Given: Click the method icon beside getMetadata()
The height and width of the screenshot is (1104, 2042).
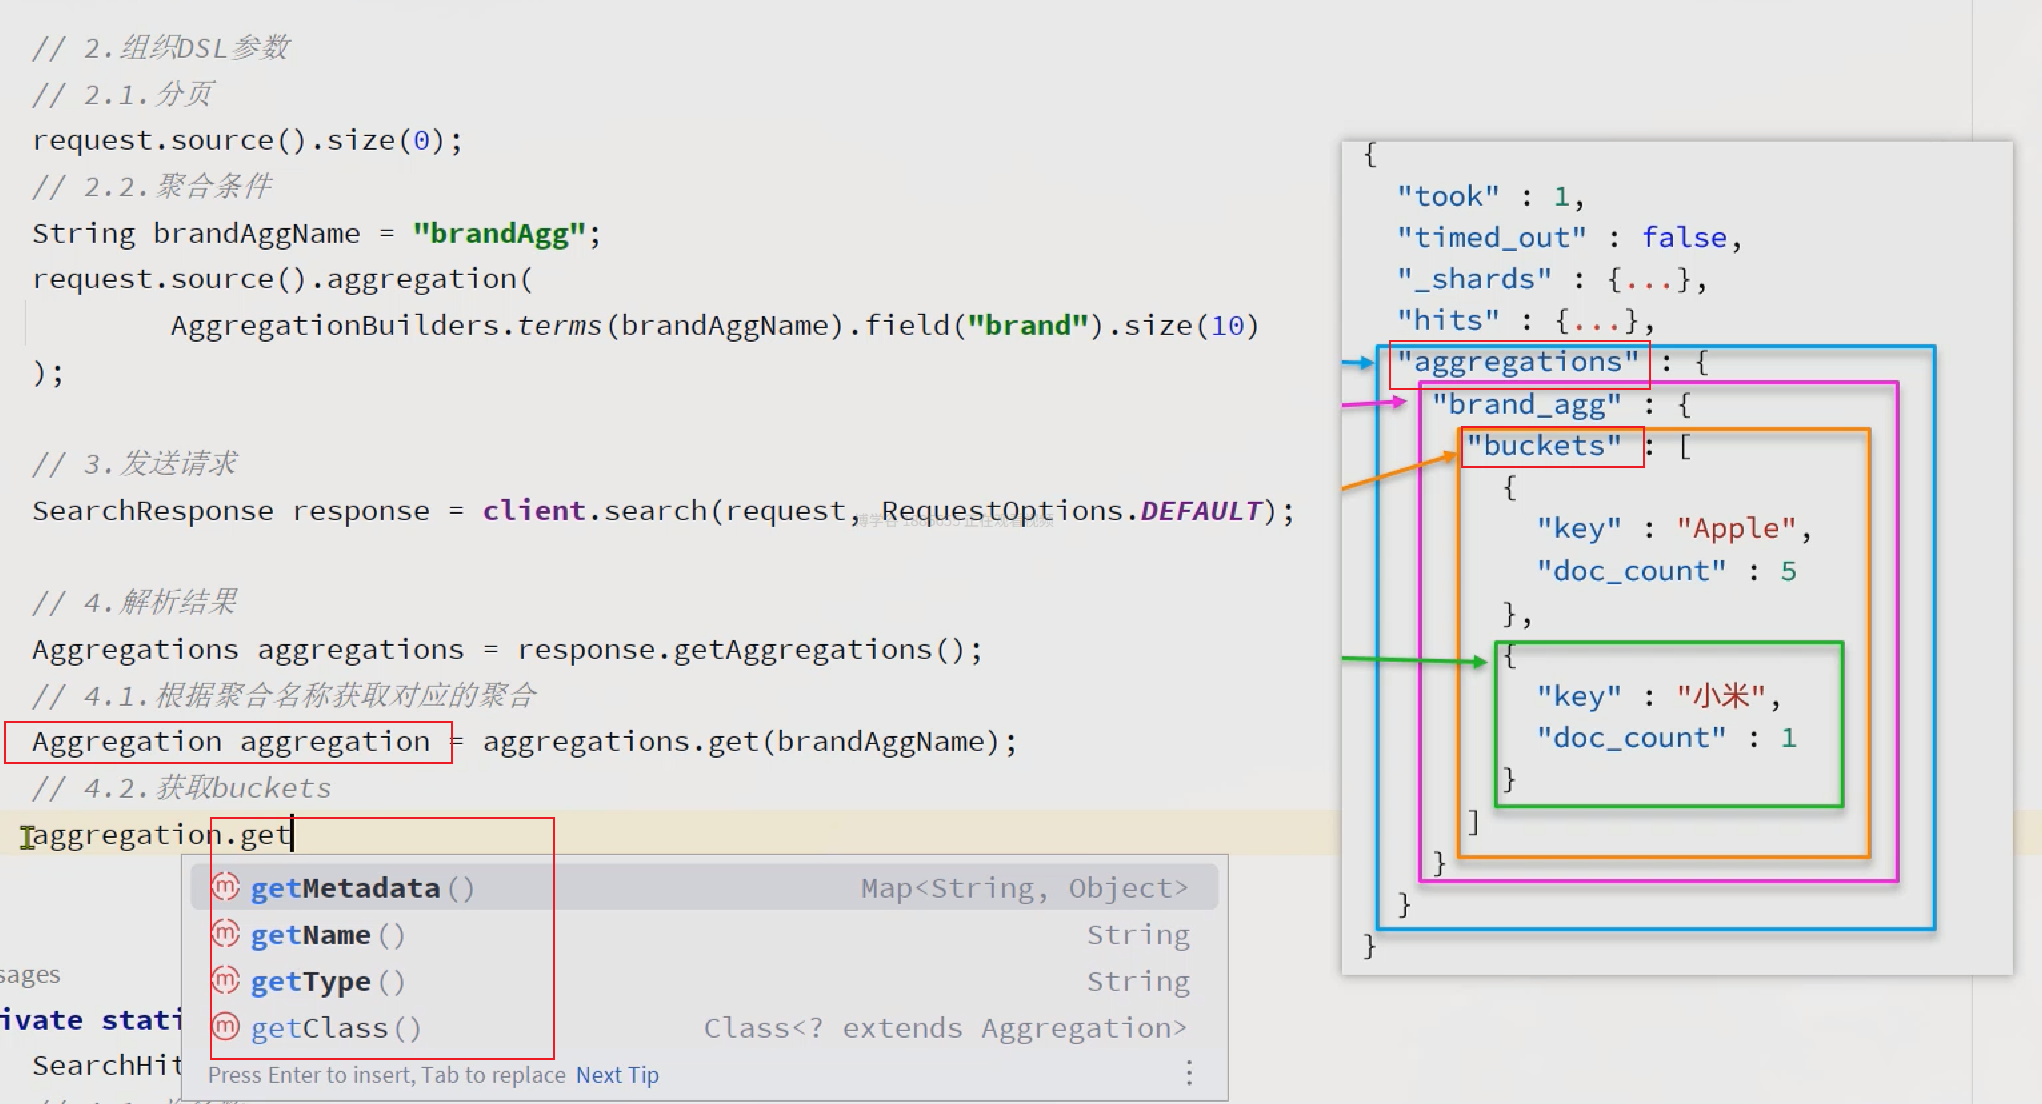Looking at the screenshot, I should tap(226, 887).
